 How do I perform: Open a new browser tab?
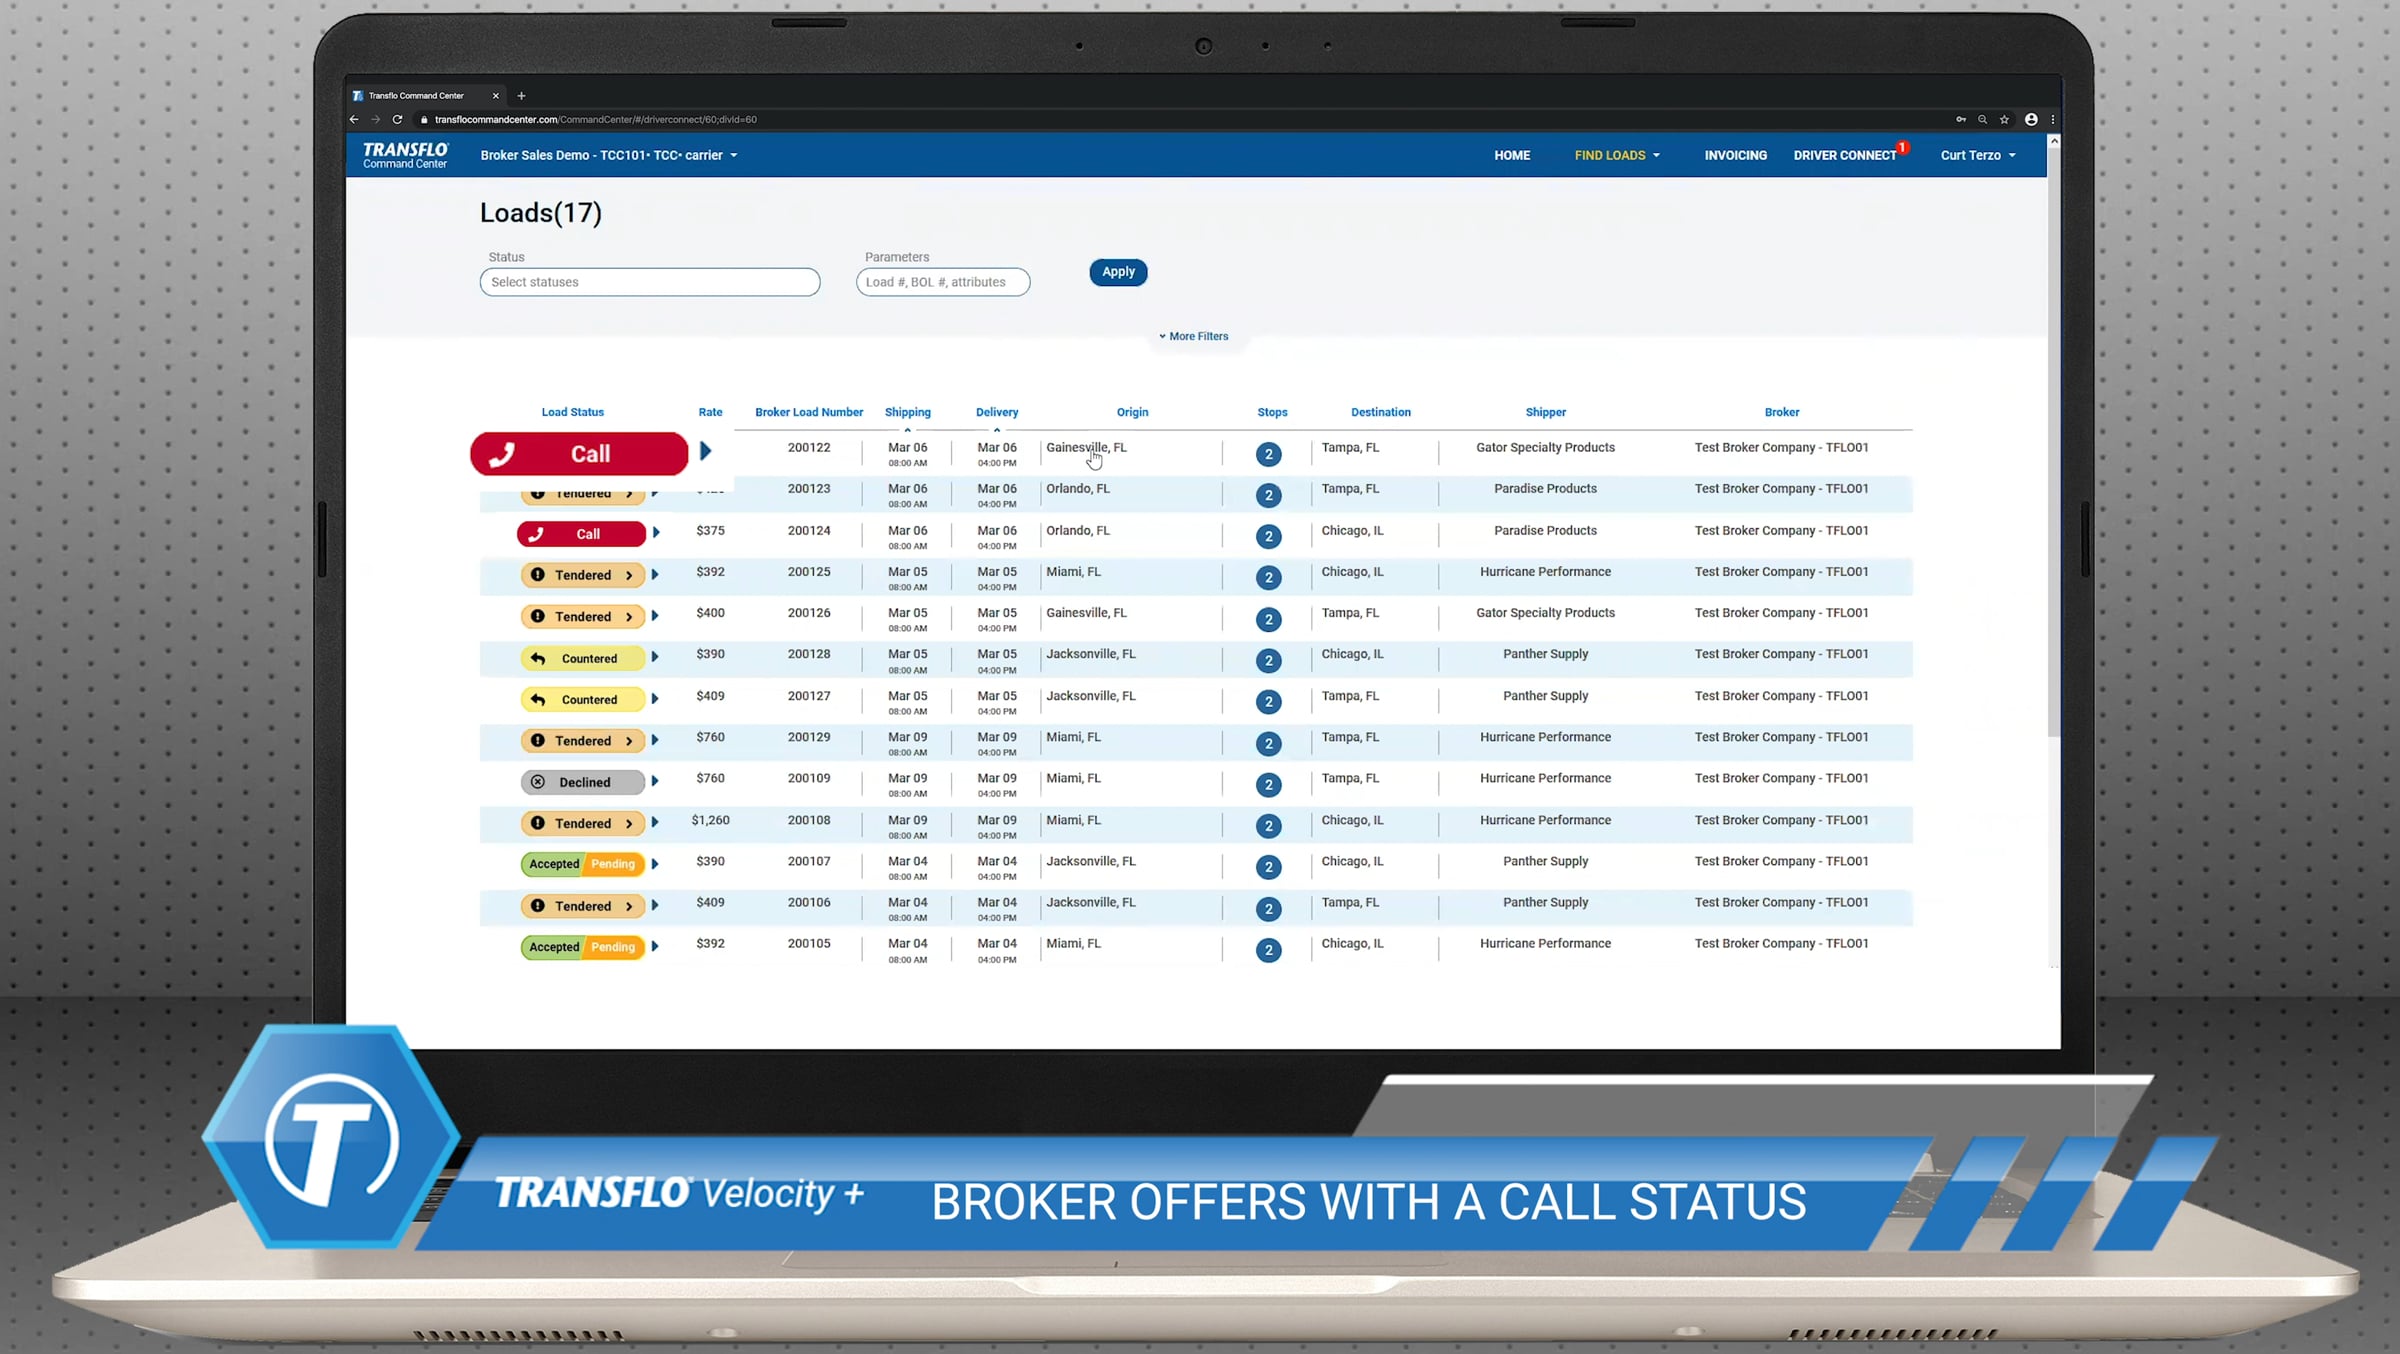[x=521, y=96]
